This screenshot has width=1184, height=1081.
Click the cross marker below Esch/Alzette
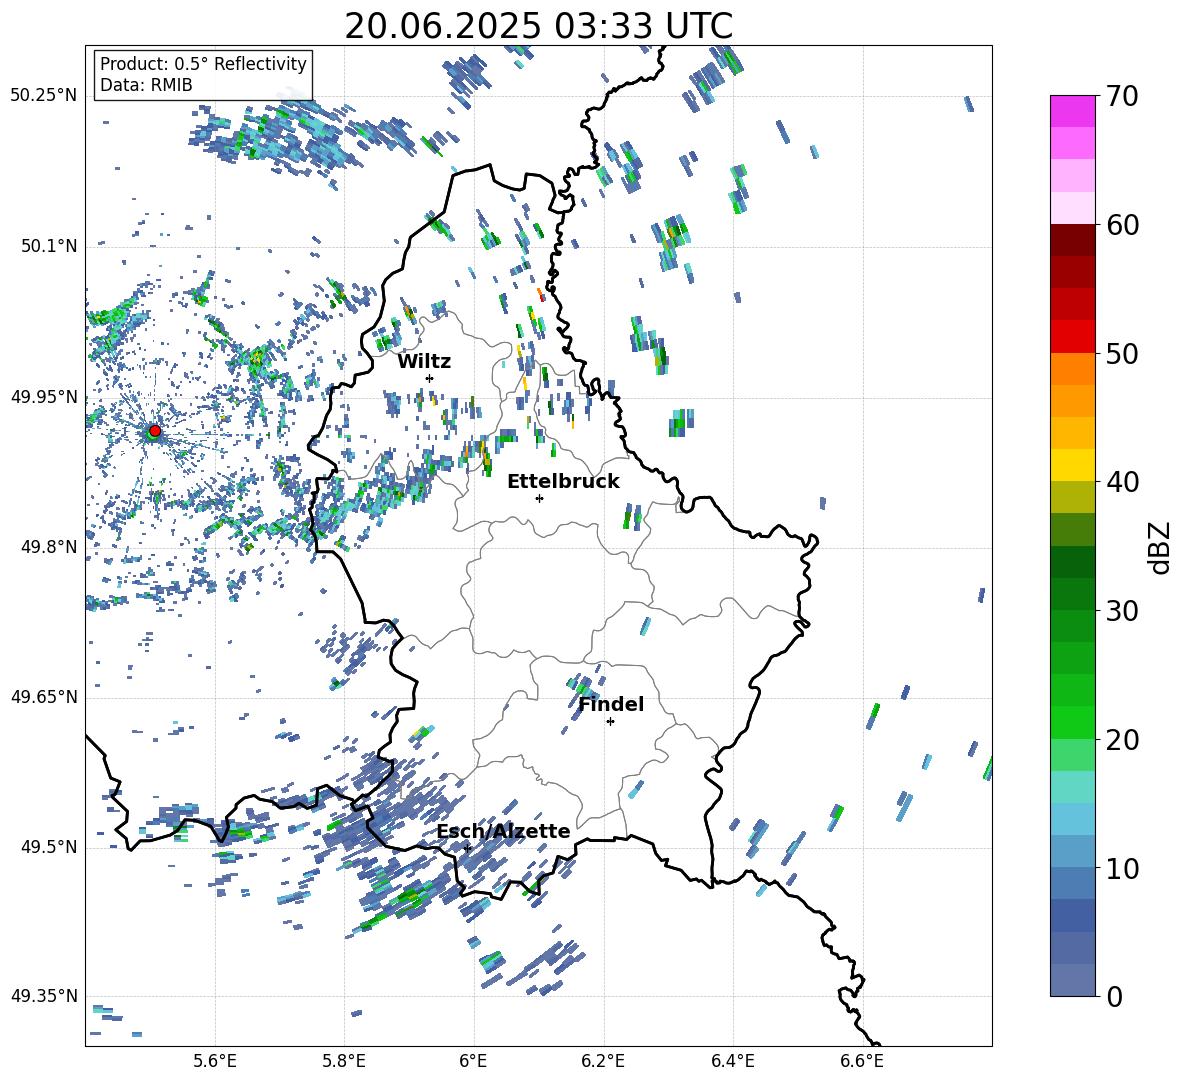[x=467, y=848]
